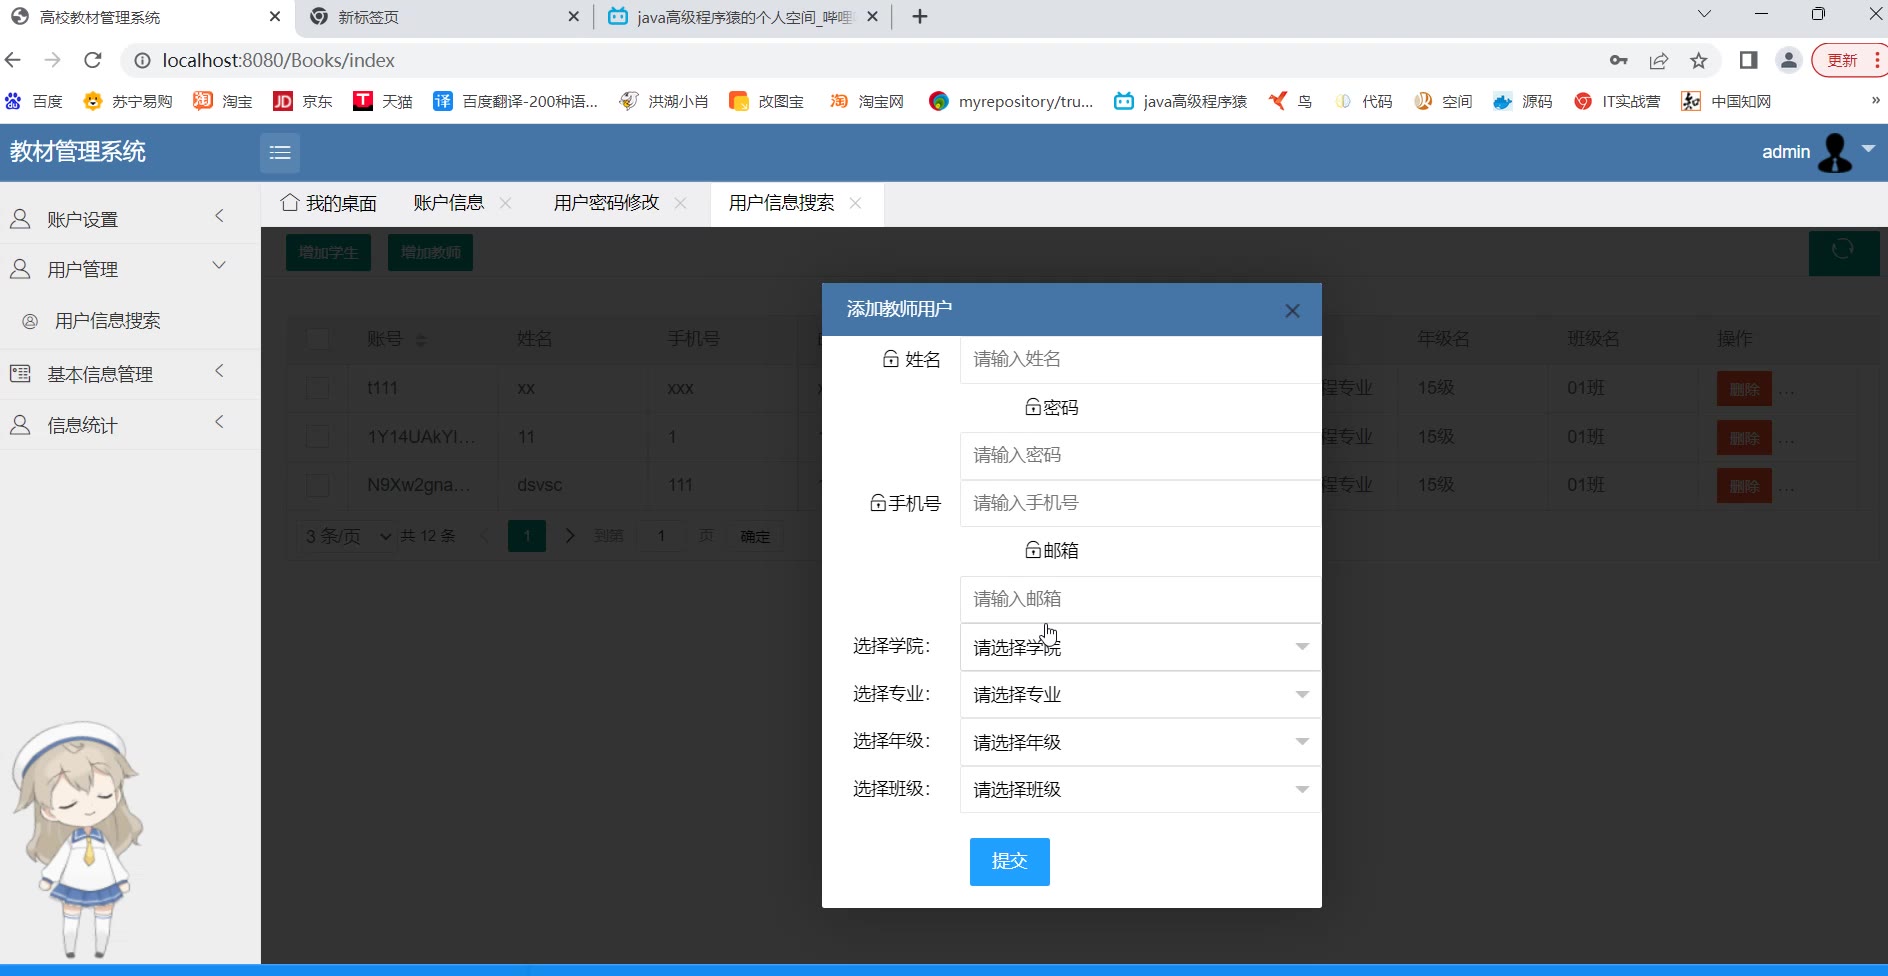Open the admin account dropdown arrow

pos(1868,148)
